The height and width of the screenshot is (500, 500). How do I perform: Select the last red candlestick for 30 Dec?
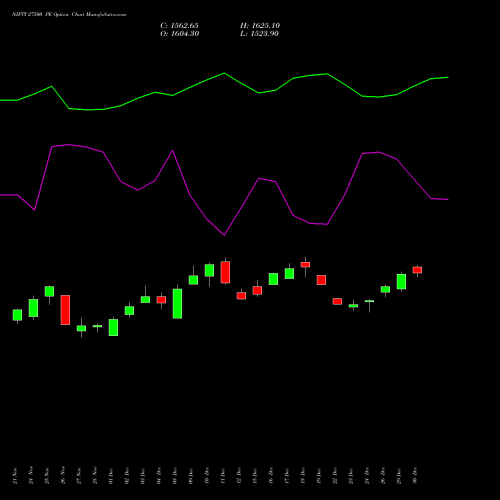(417, 270)
